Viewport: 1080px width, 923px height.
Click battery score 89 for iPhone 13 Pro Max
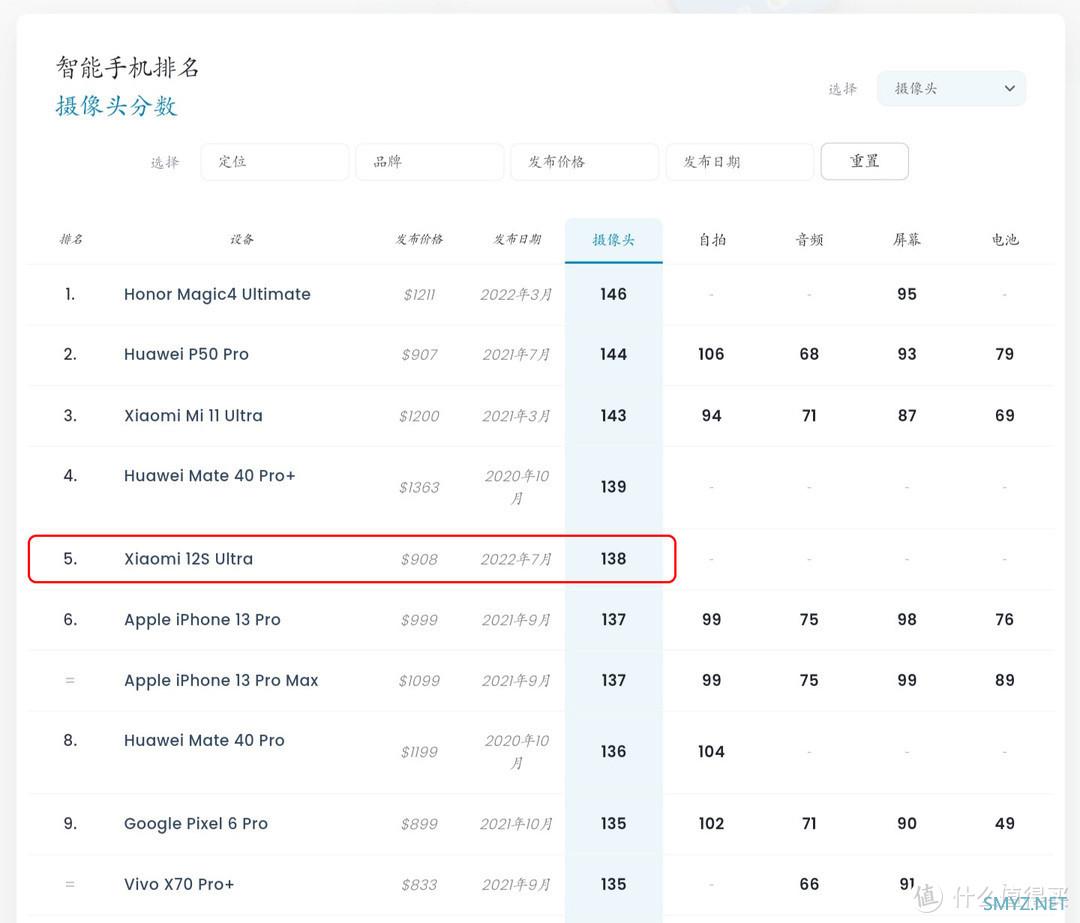tap(1005, 681)
